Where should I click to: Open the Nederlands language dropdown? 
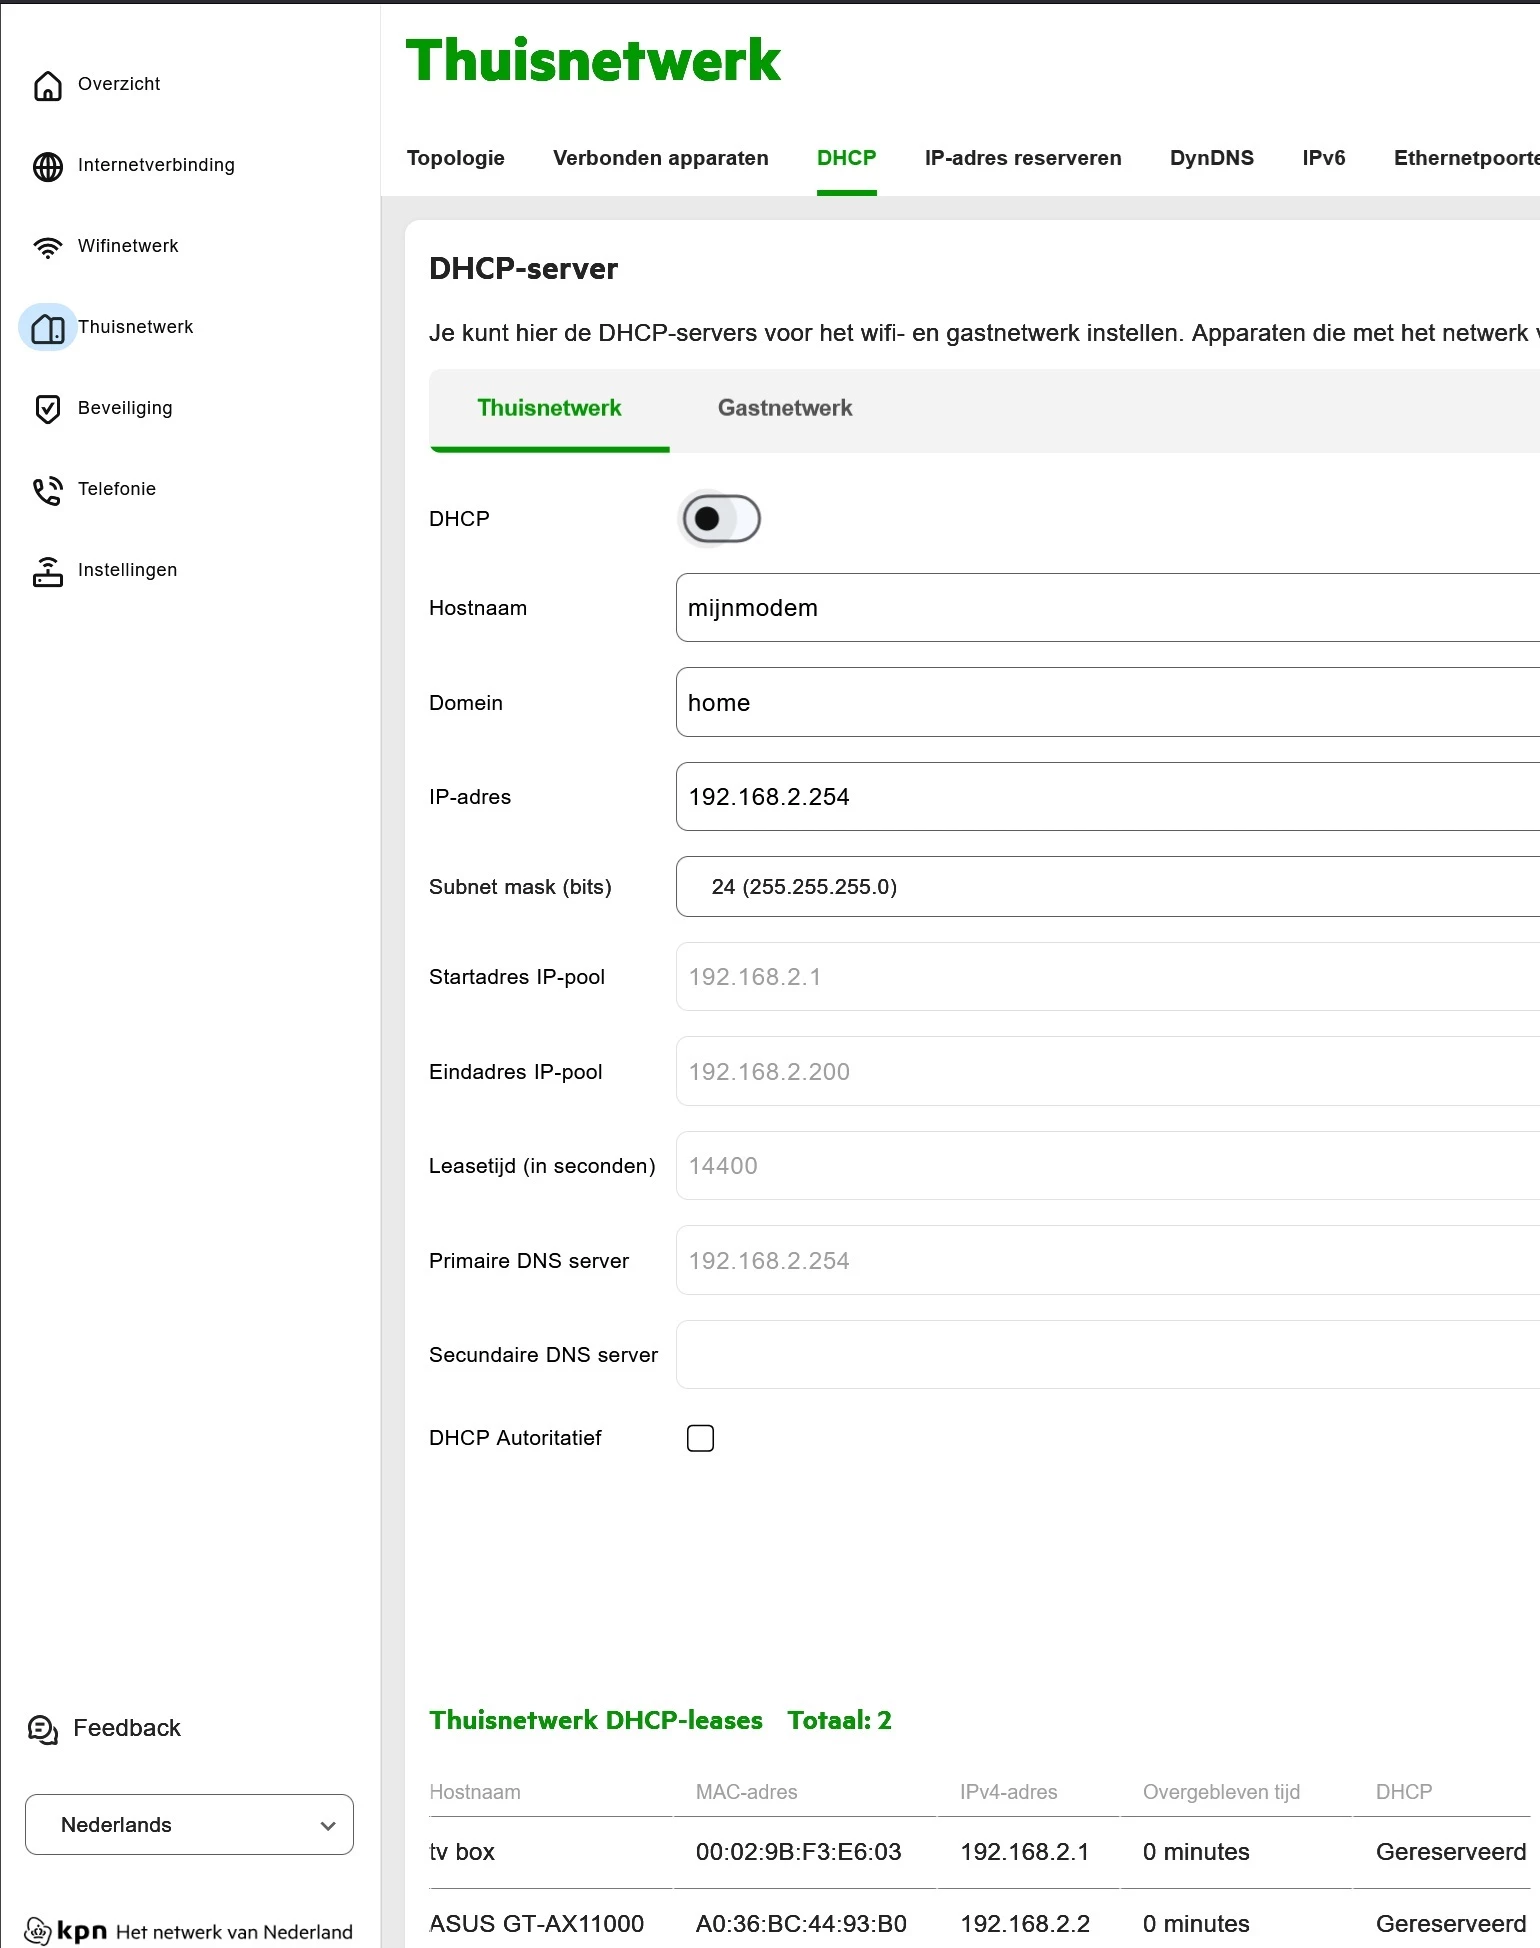pos(189,1825)
